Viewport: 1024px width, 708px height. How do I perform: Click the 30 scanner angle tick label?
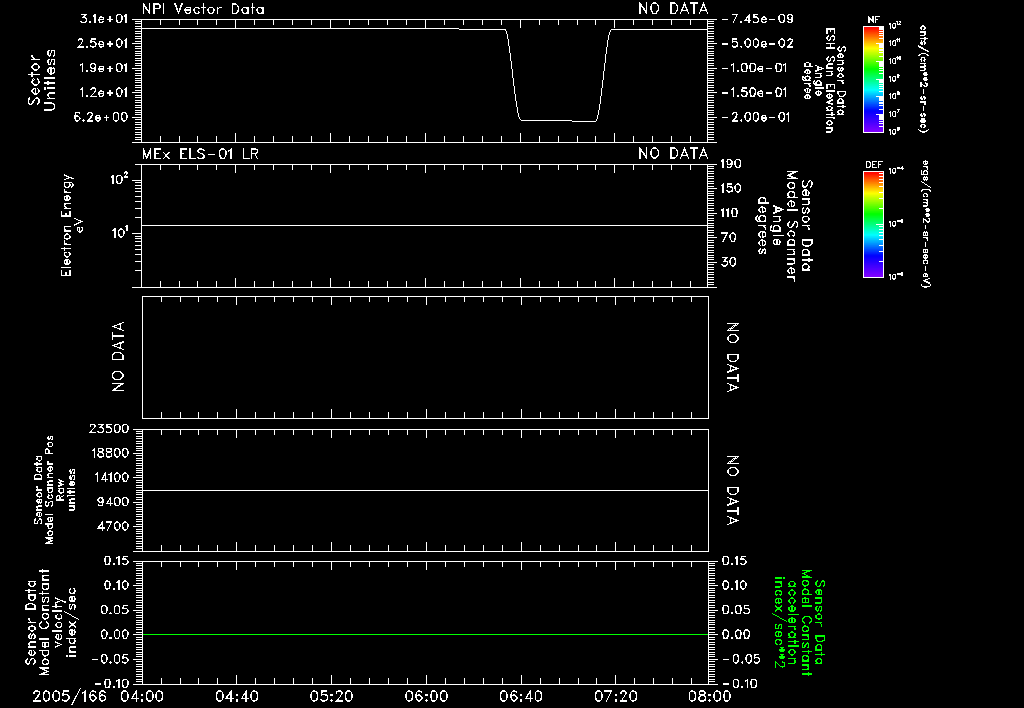pos(728,262)
